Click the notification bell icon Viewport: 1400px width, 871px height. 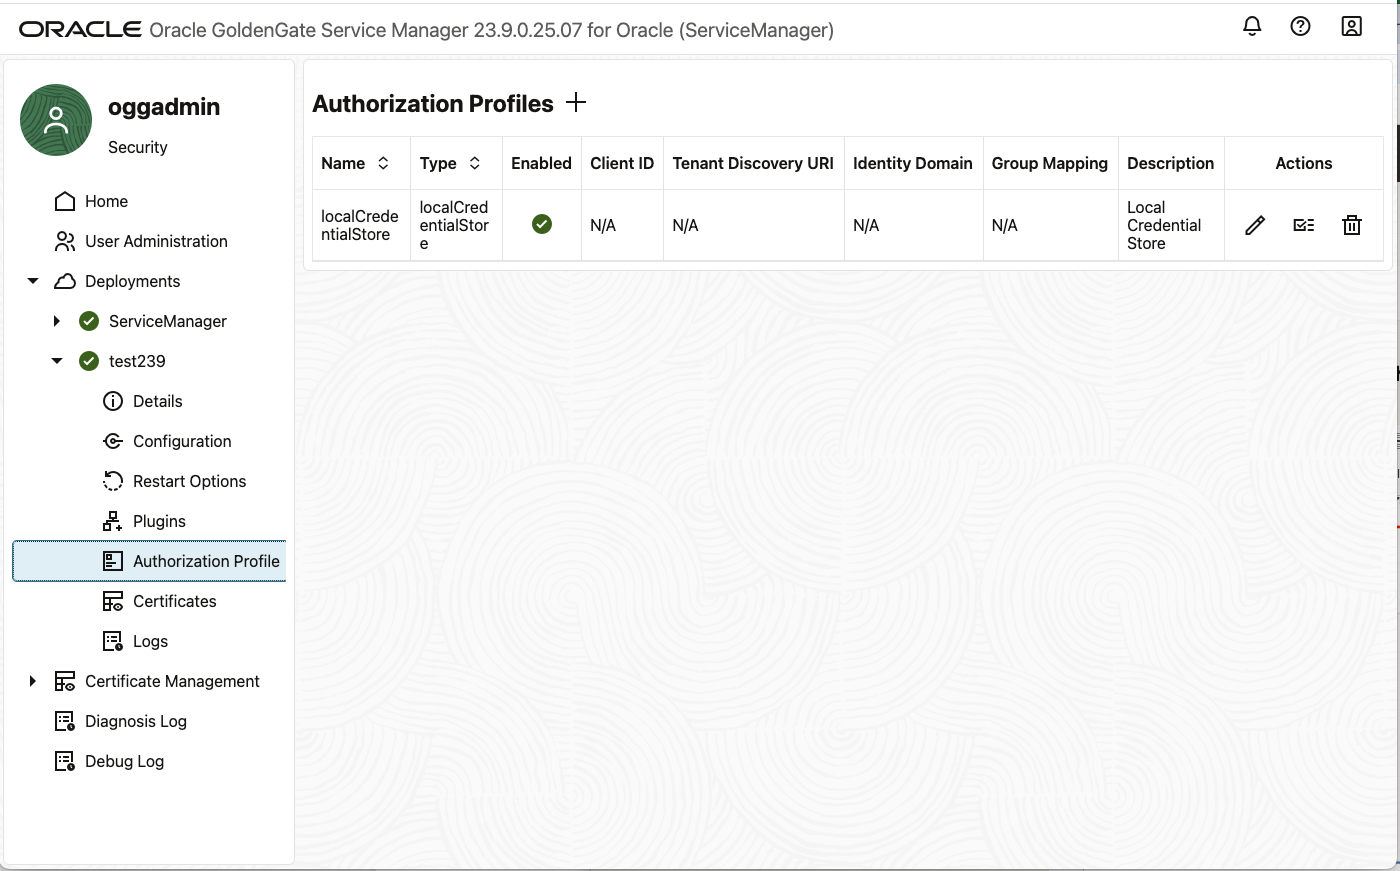(1252, 26)
